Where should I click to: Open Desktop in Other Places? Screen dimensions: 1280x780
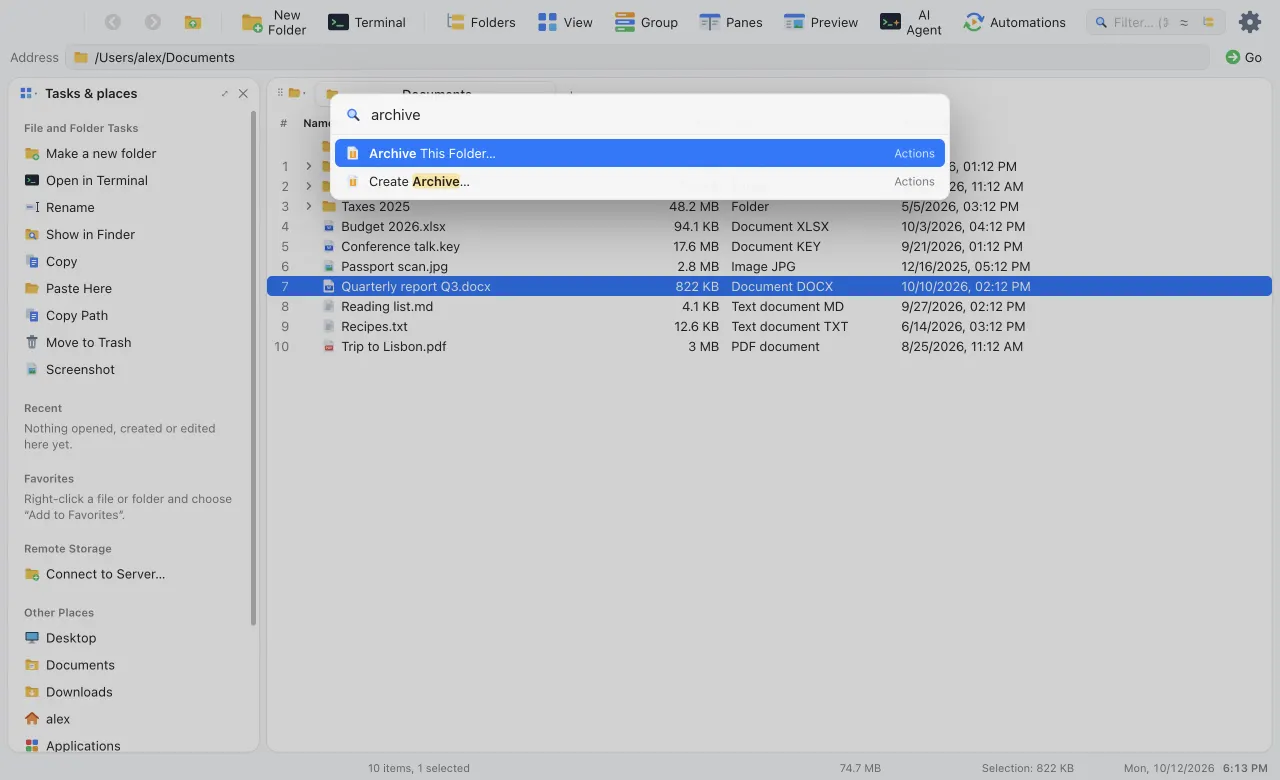pyautogui.click(x=60, y=638)
